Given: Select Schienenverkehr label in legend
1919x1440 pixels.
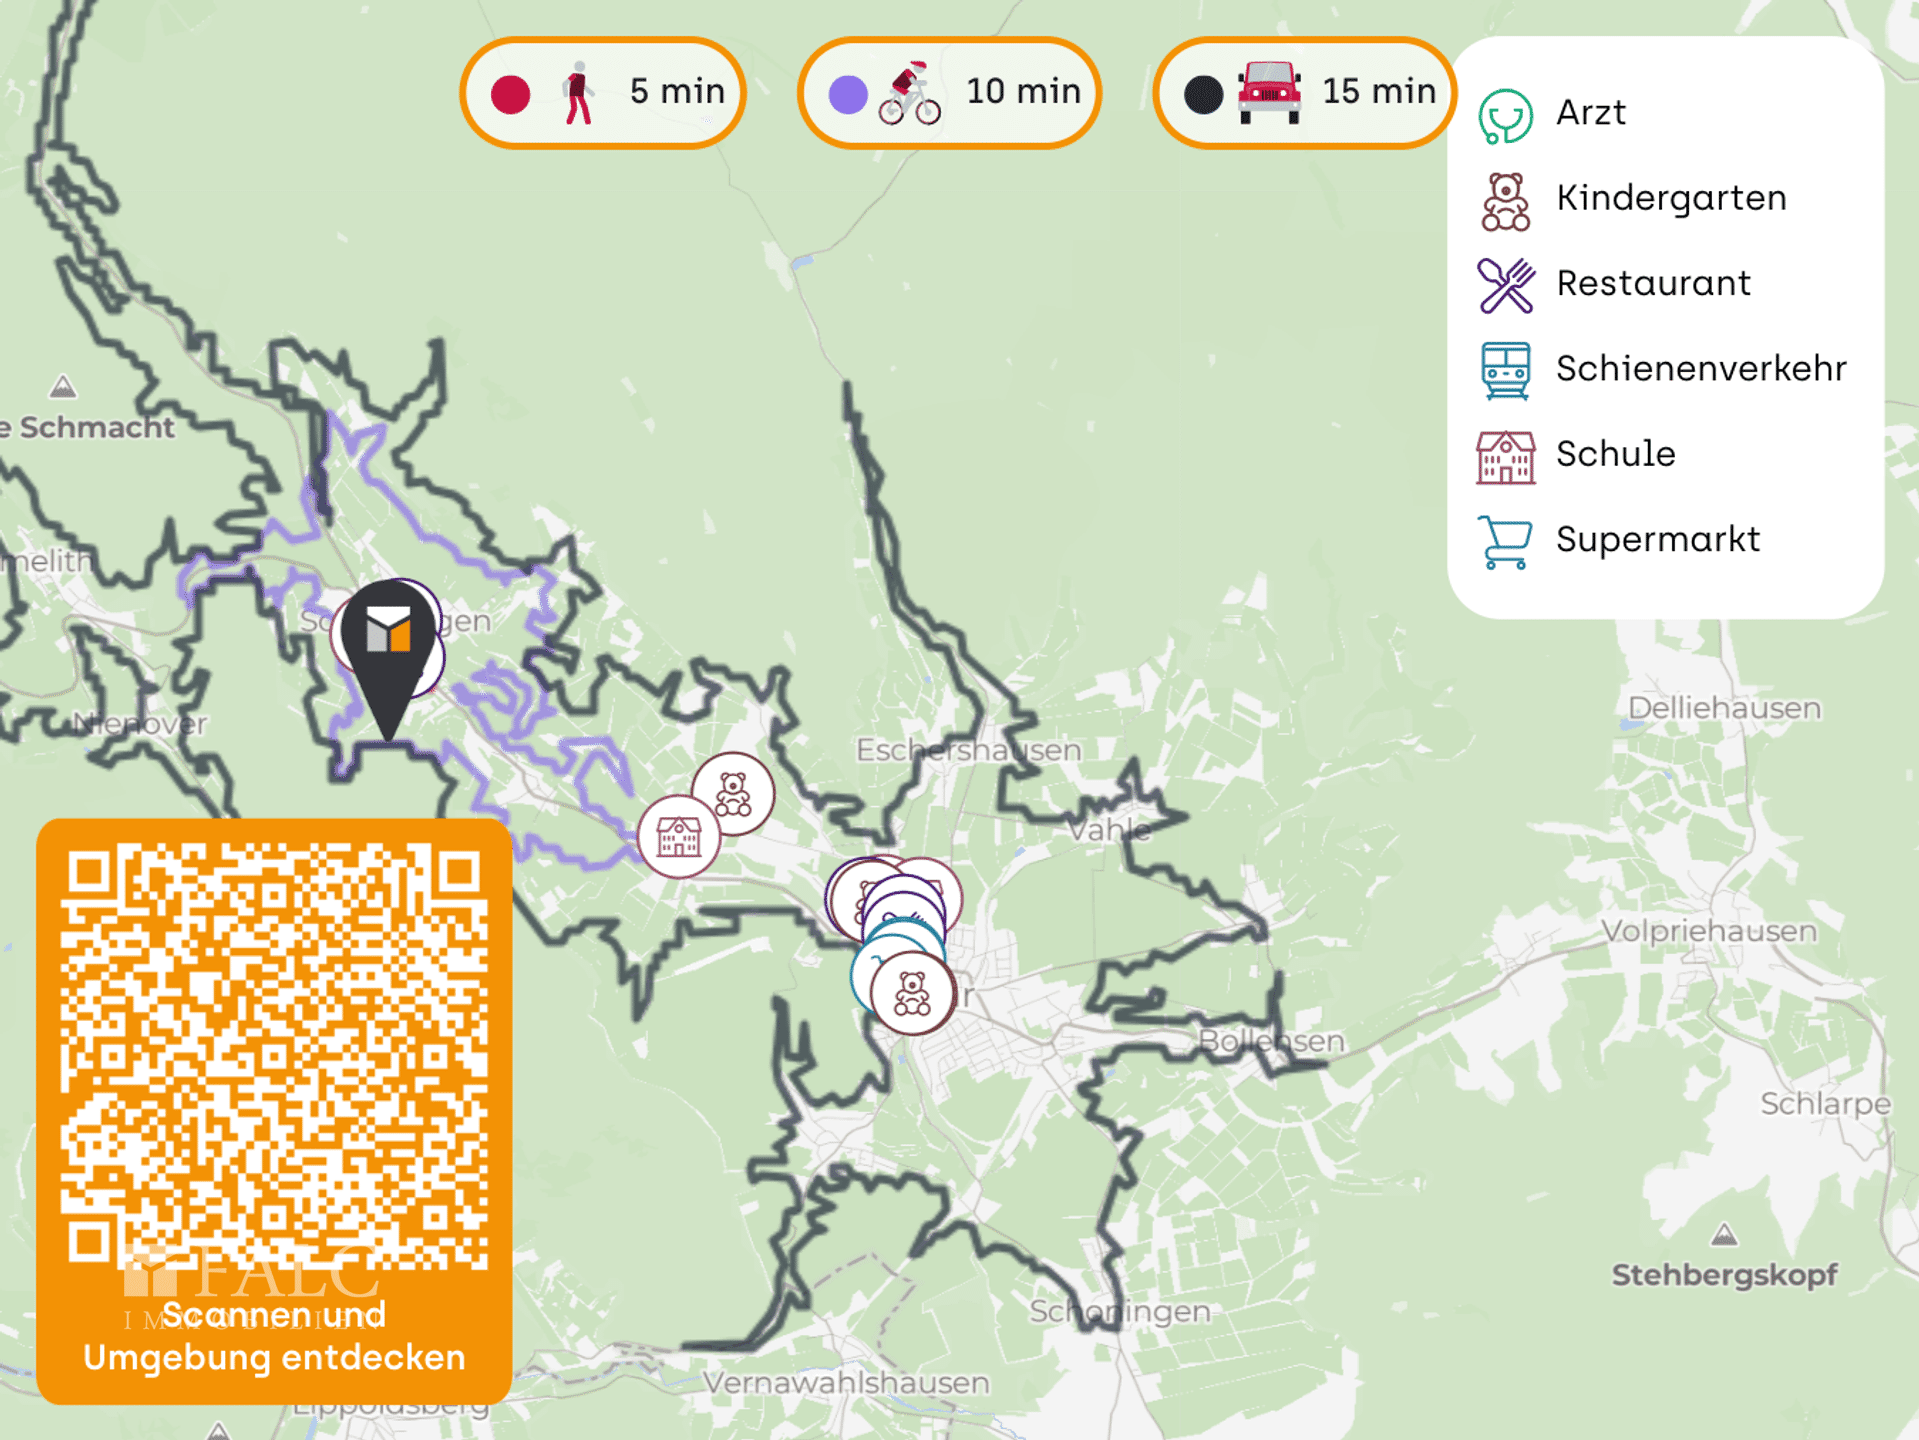Looking at the screenshot, I should point(1701,368).
